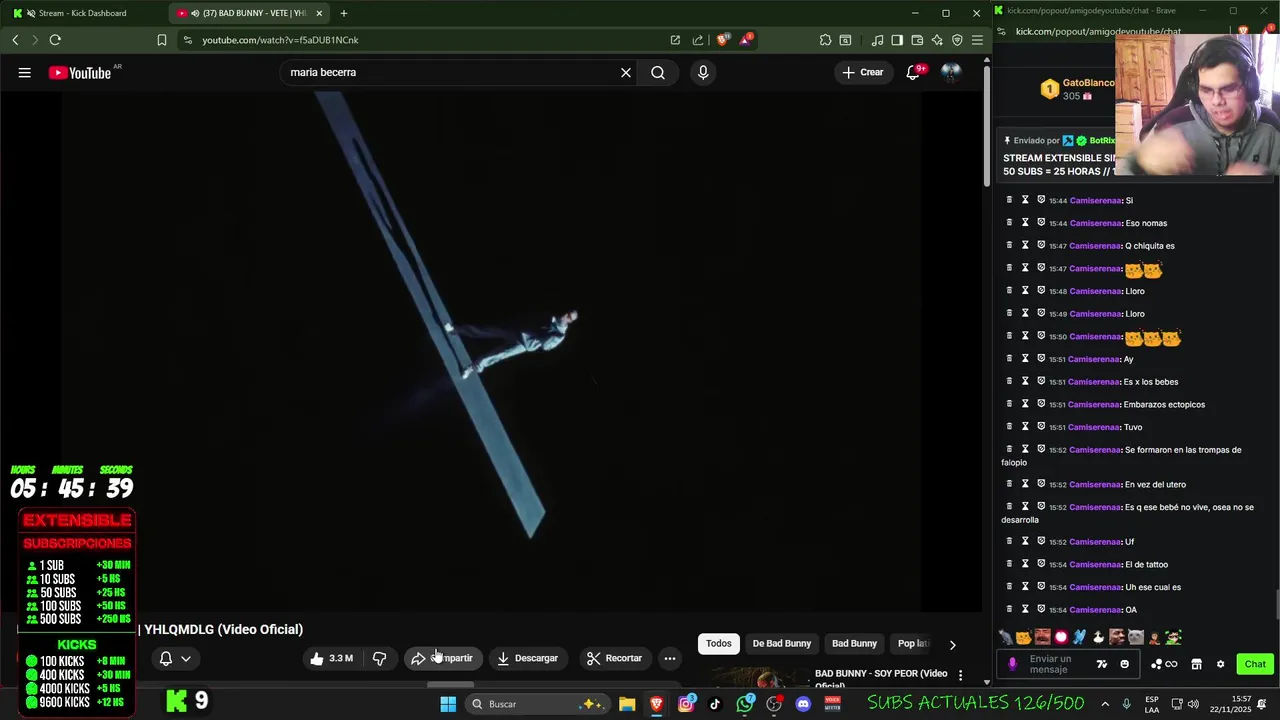Reload the YouTube page
The image size is (1280, 720).
point(55,40)
